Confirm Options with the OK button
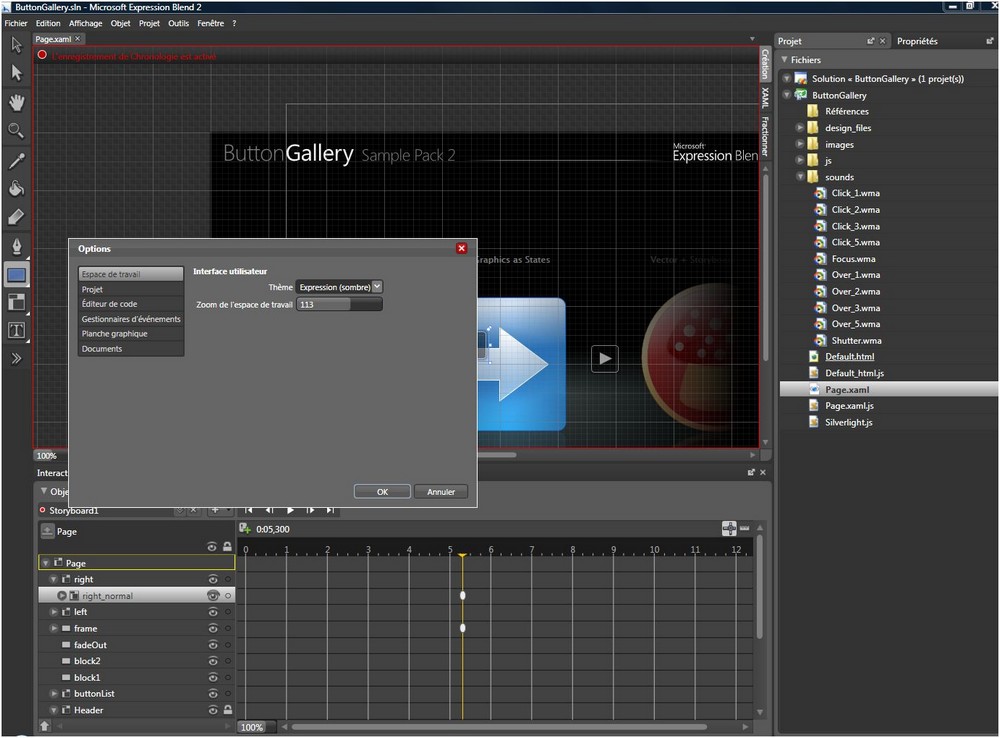Screen dimensions: 1000x738 382,492
